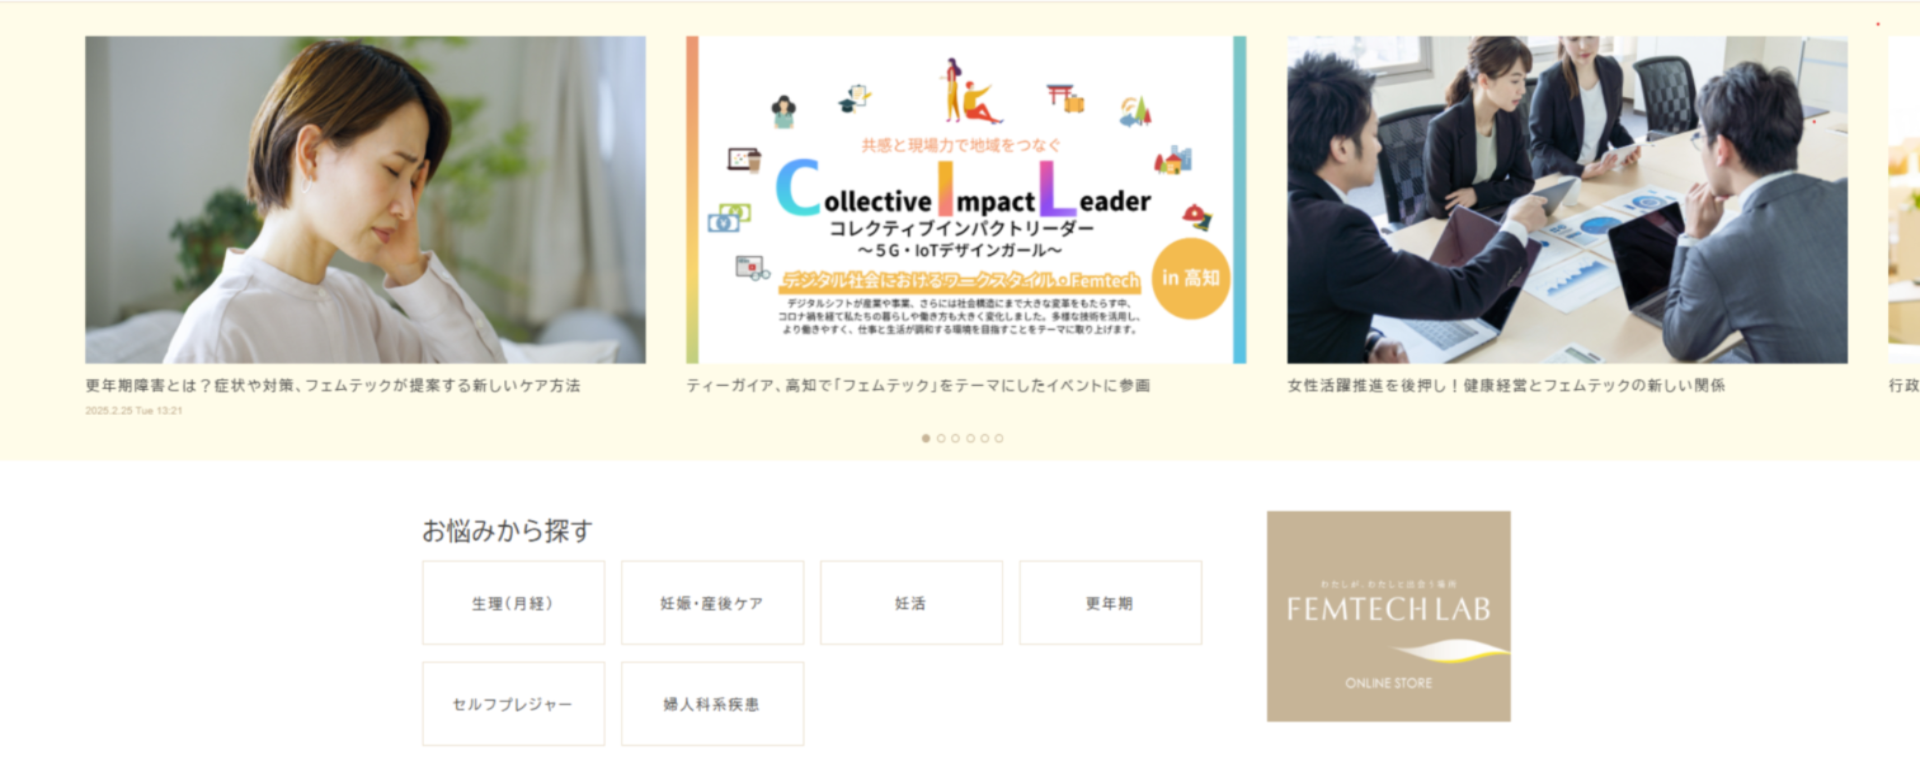
Task: Choose the 更年期 category button
Action: 1110,603
